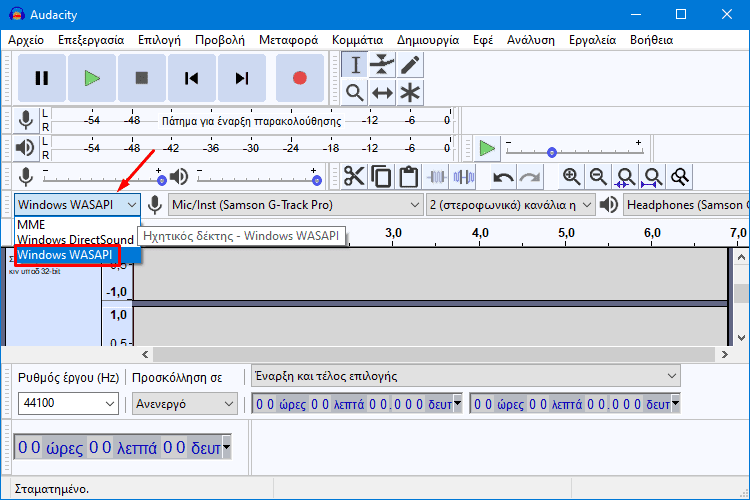This screenshot has height=500, width=750.
Task: Open the Δημιουργία menu
Action: pos(428,40)
